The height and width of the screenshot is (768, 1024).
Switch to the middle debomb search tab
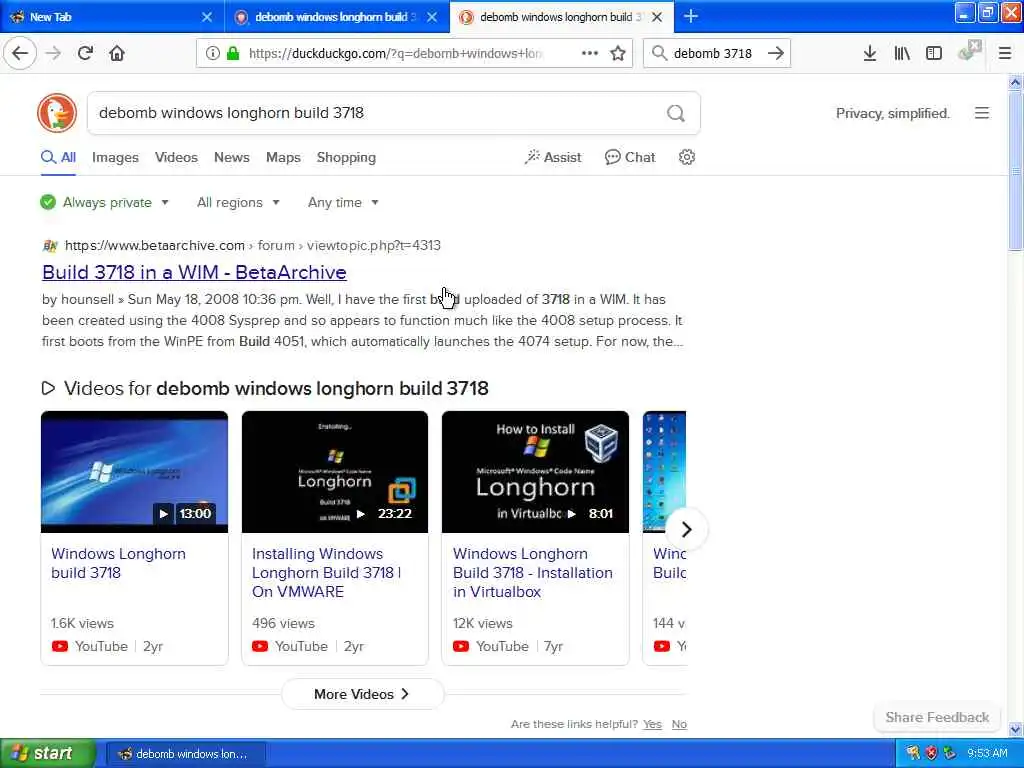click(x=336, y=17)
